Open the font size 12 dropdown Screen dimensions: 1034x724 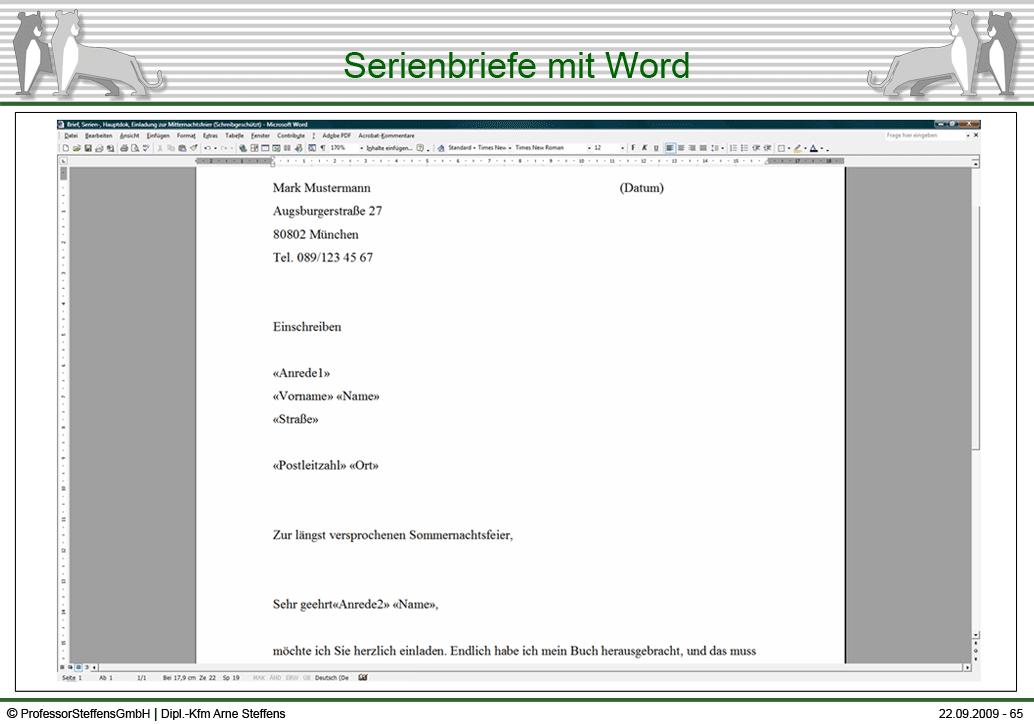tap(622, 148)
